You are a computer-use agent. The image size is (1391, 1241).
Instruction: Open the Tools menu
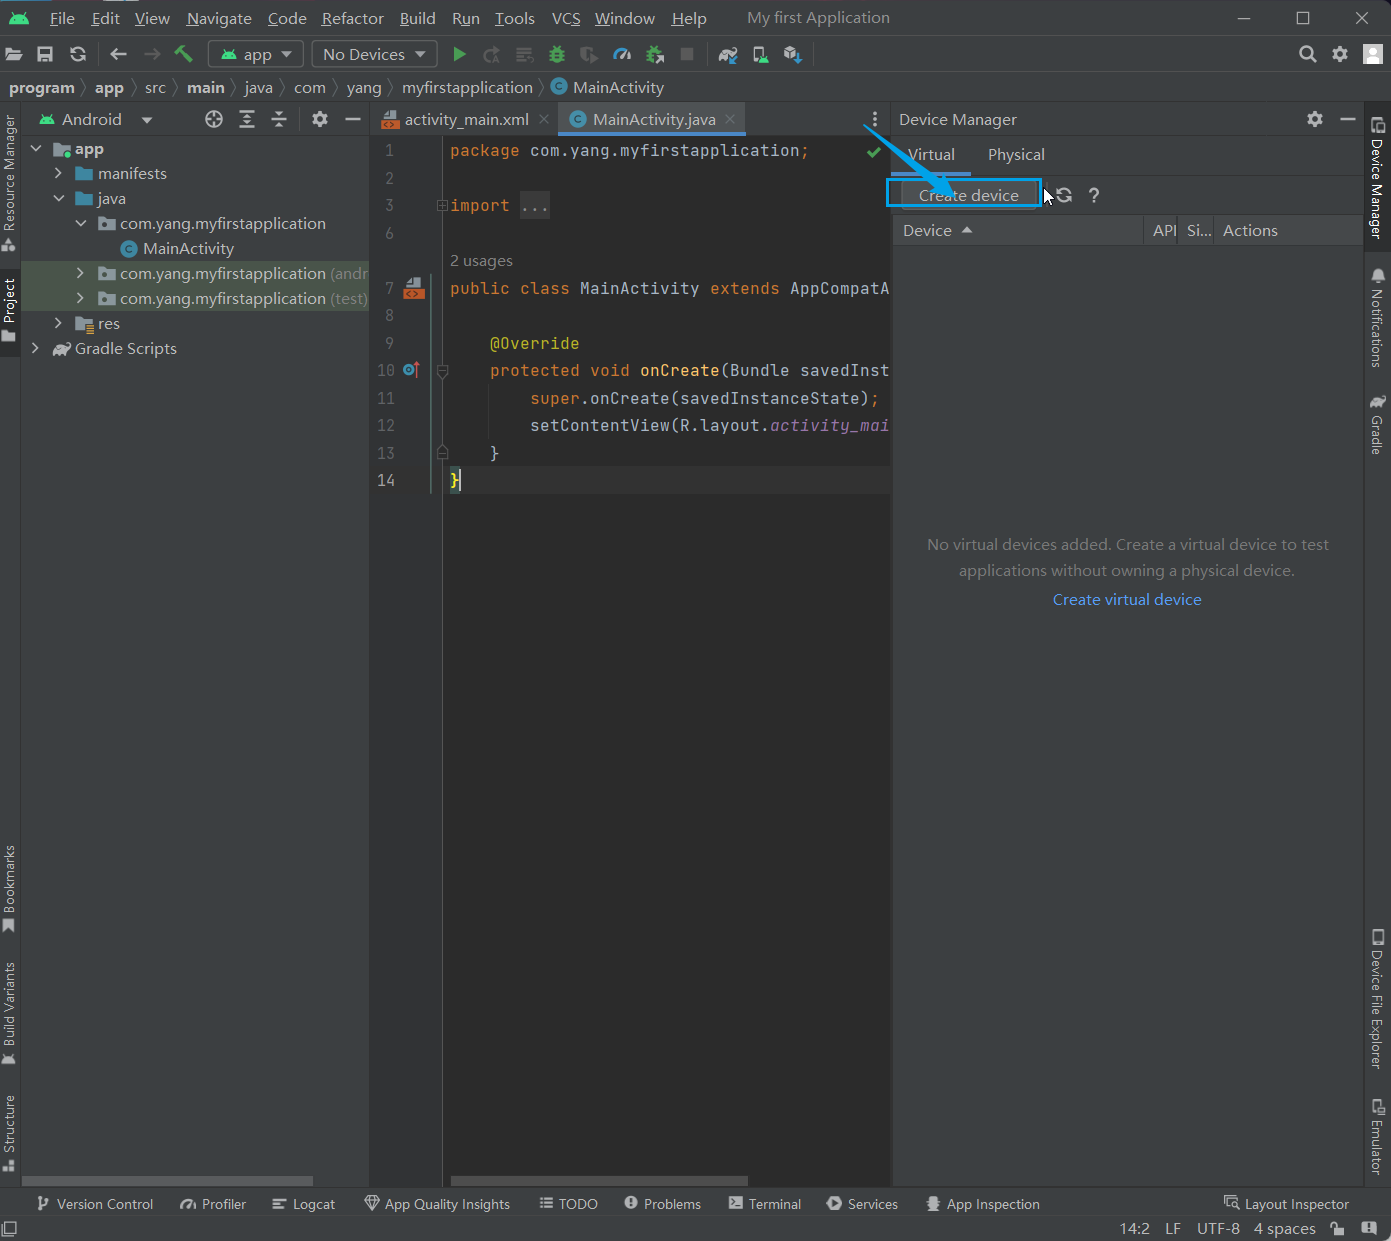pyautogui.click(x=514, y=18)
